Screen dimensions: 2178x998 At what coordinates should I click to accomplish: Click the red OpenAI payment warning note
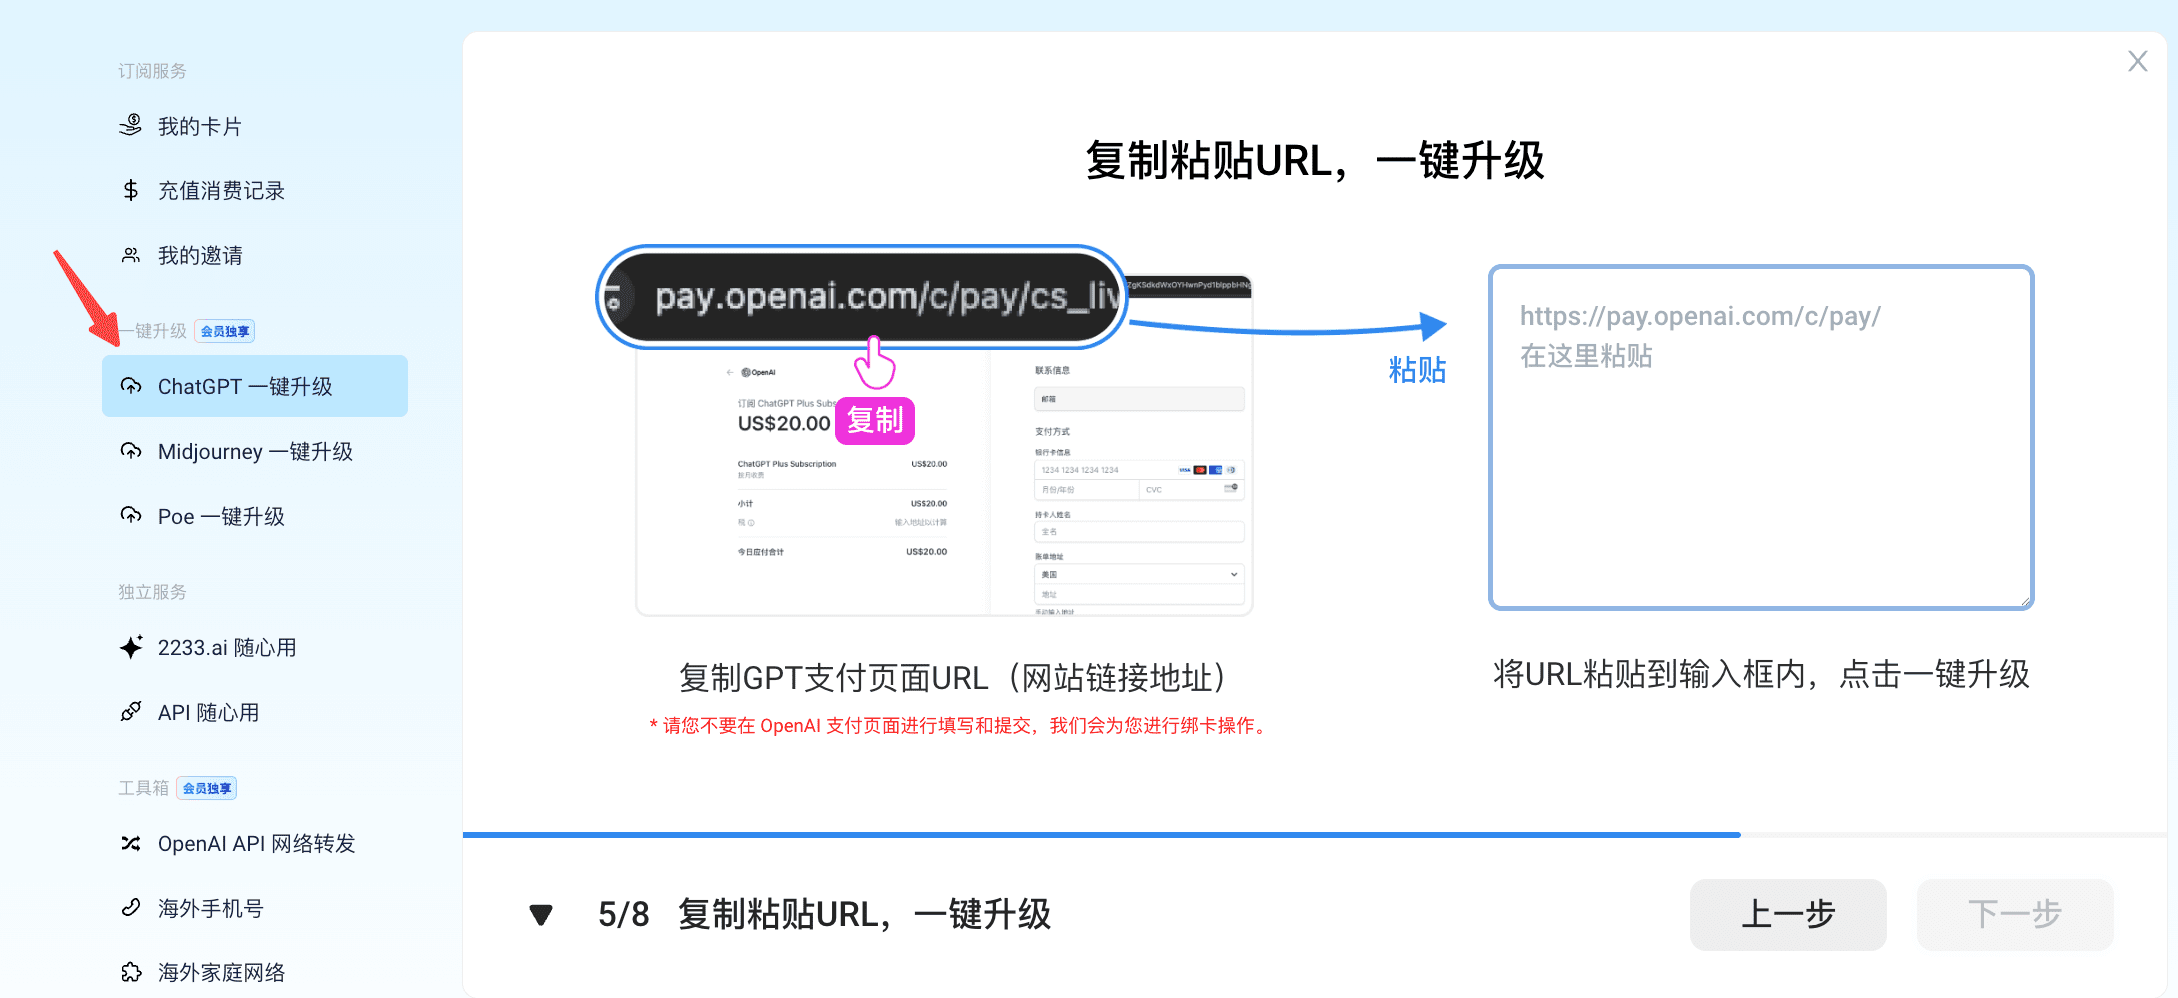point(961,725)
